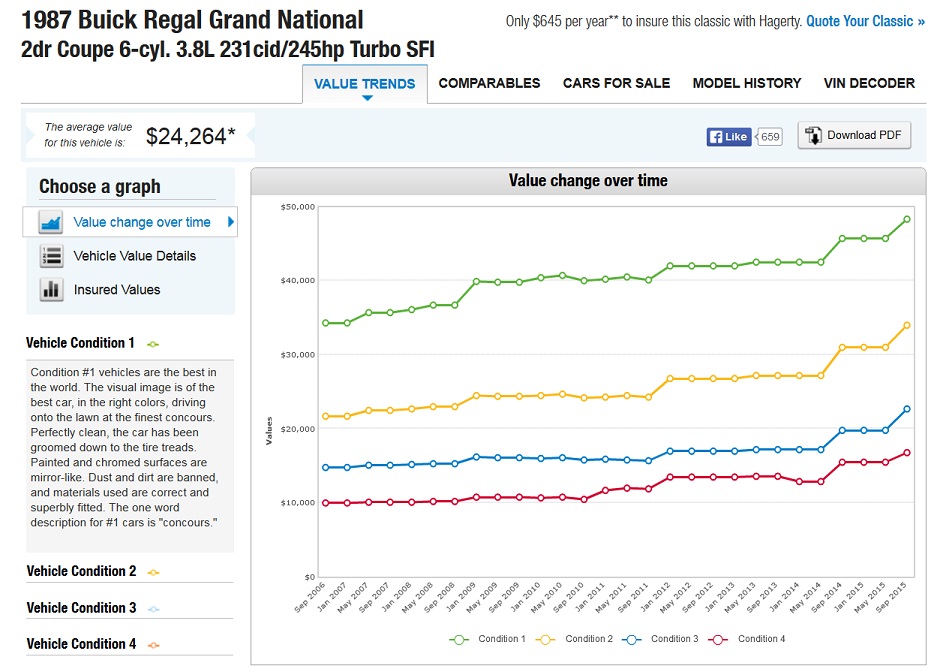940x672 pixels.
Task: Click yellow Condition 2 legend marker
Action: [546, 640]
